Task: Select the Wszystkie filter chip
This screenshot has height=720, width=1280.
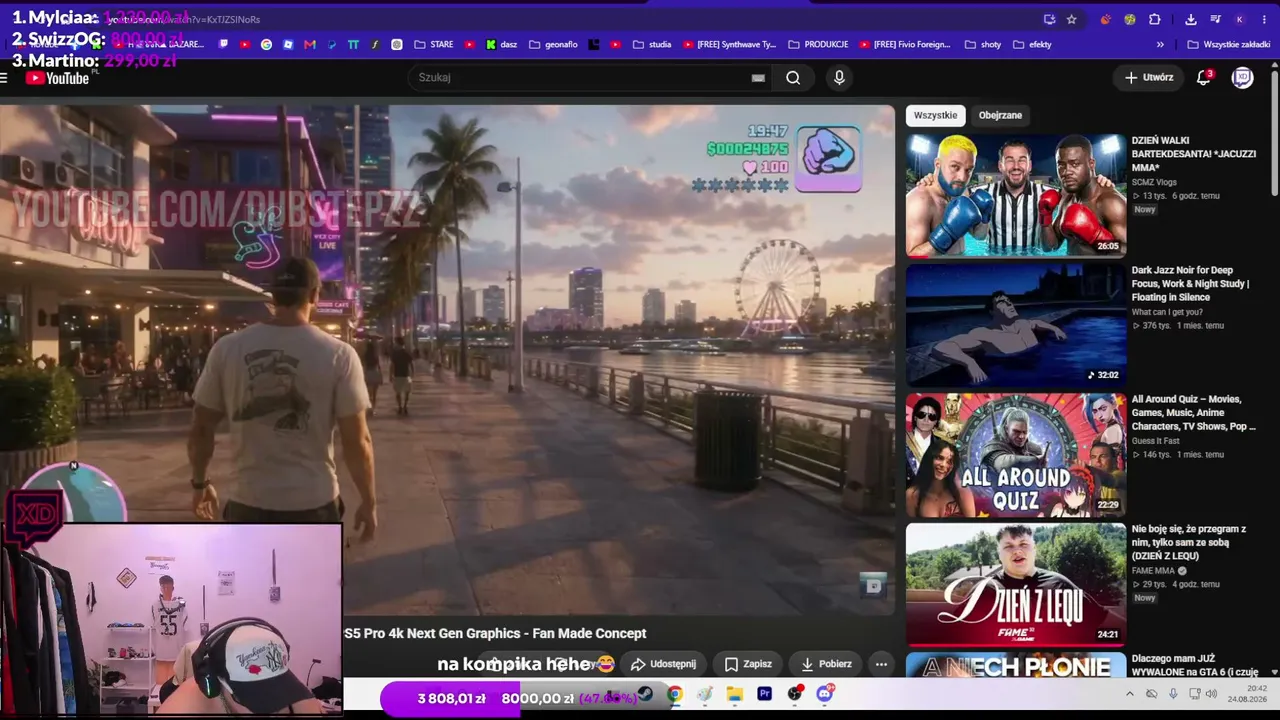Action: pos(935,115)
